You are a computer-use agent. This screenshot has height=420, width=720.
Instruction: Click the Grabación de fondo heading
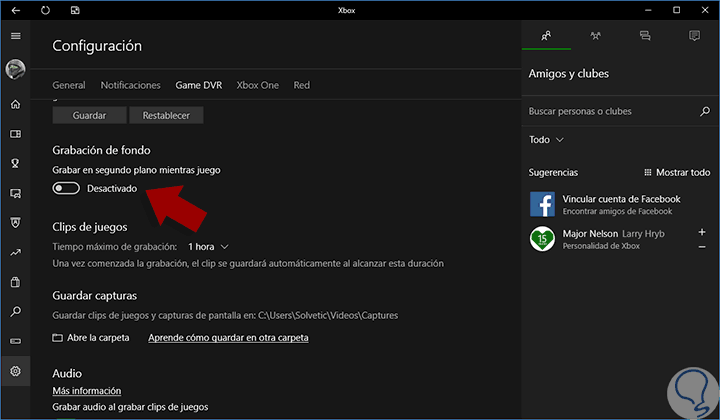[101, 150]
